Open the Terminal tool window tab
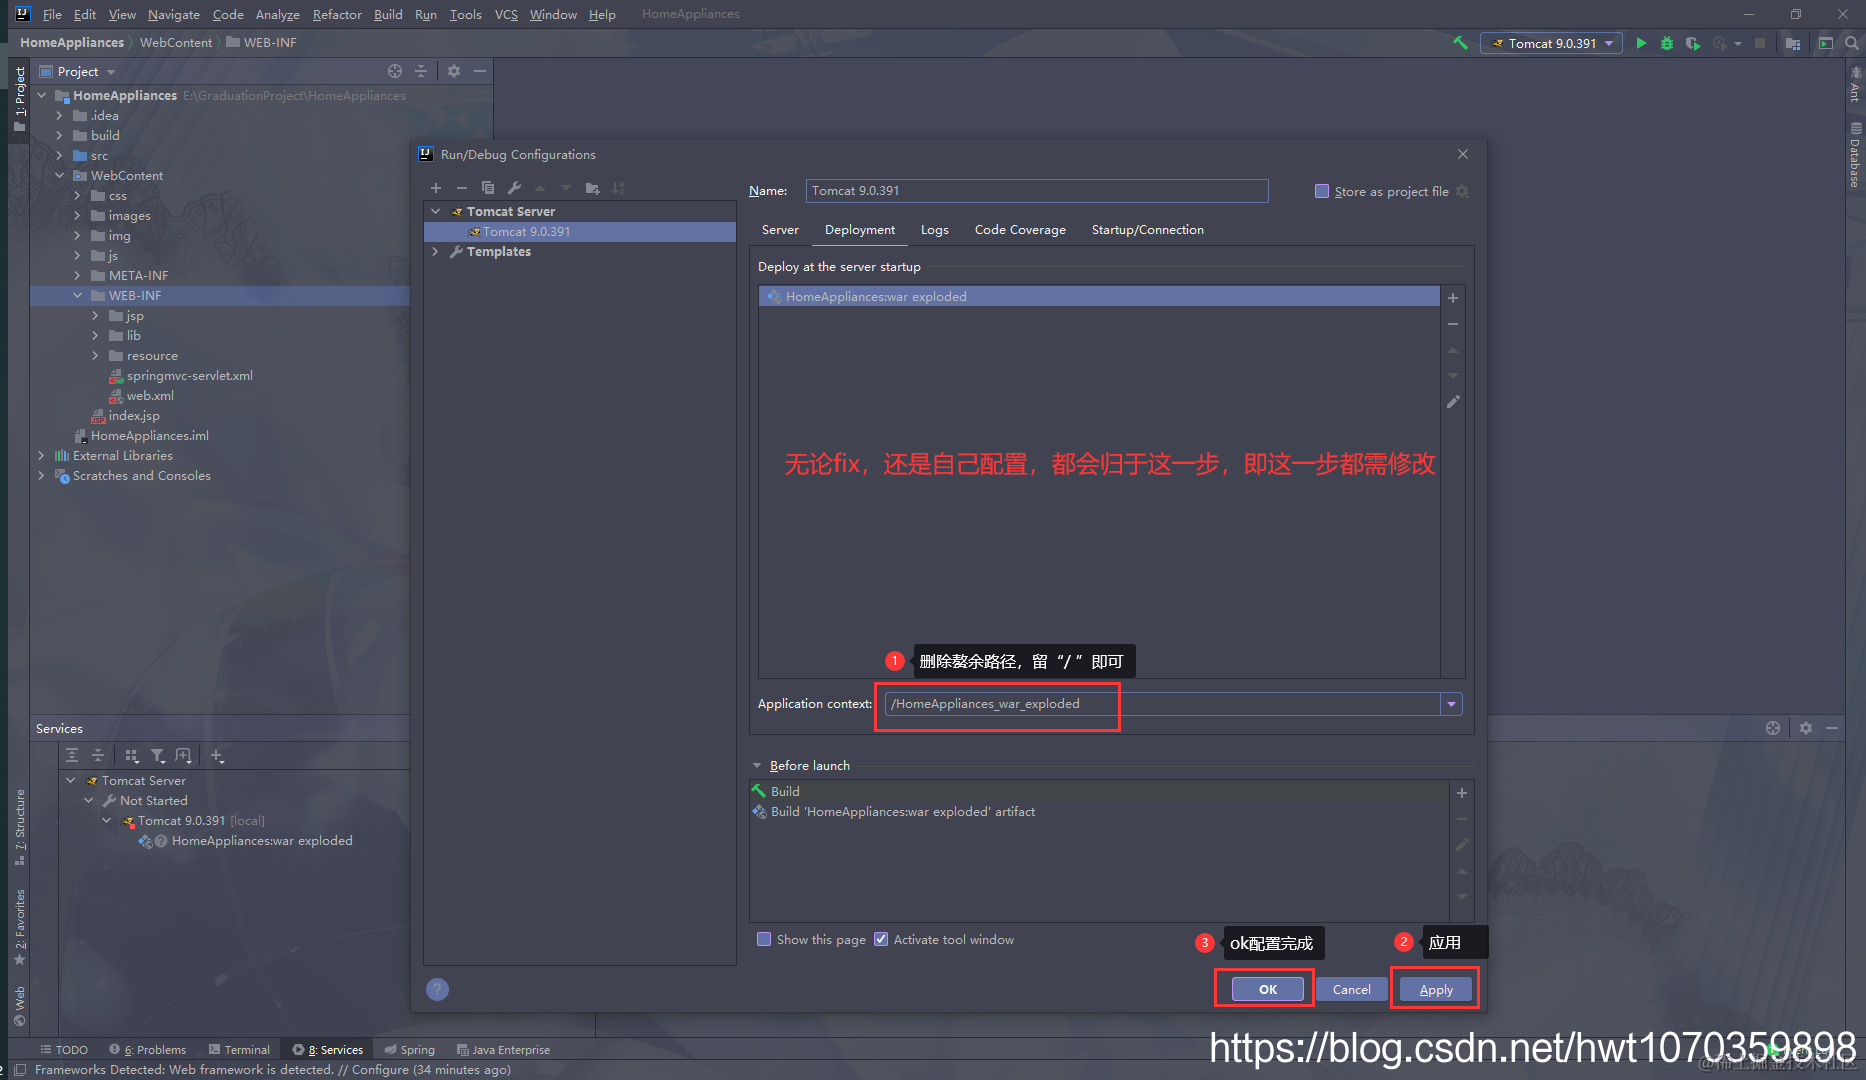 pyautogui.click(x=239, y=1049)
